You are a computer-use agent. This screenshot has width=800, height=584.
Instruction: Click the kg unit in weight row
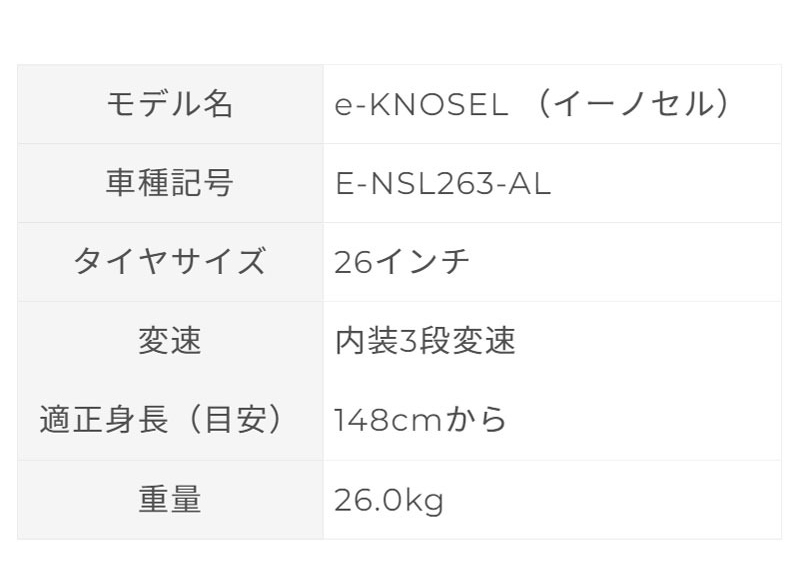point(424,500)
